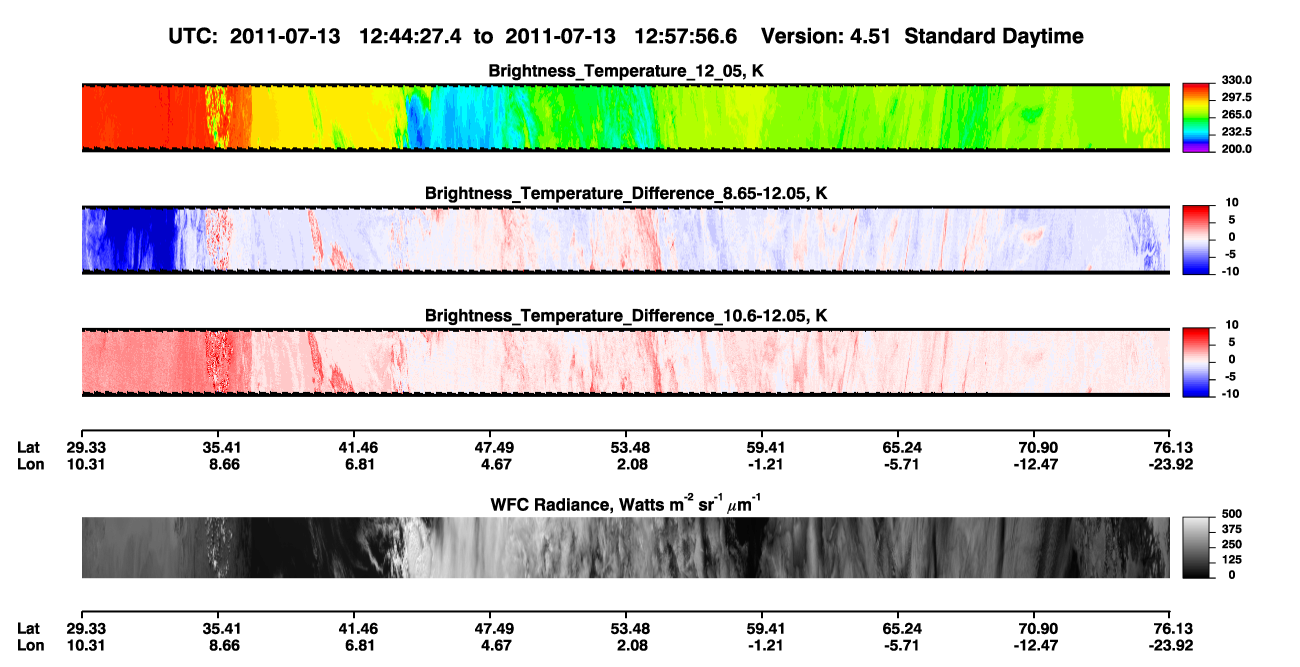Click 2.08 longitude value below WFC panel
Image resolution: width=1300 pixels, height=667 pixels.
point(631,646)
